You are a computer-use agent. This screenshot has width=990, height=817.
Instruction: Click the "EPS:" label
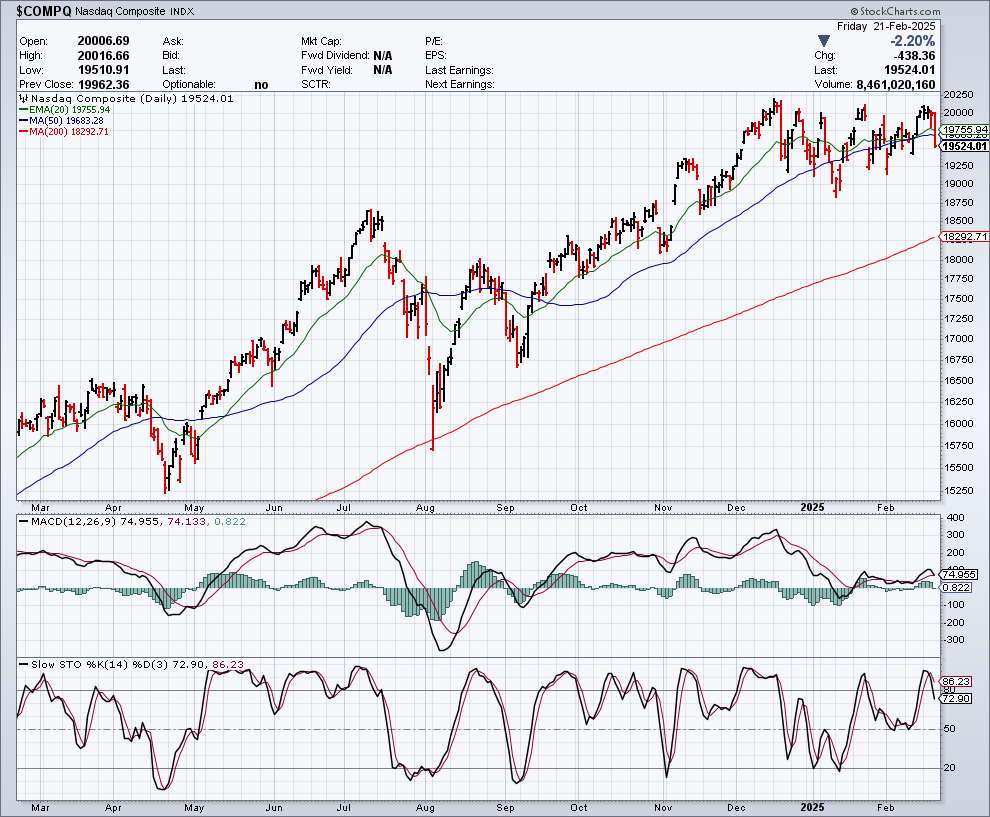[x=436, y=56]
